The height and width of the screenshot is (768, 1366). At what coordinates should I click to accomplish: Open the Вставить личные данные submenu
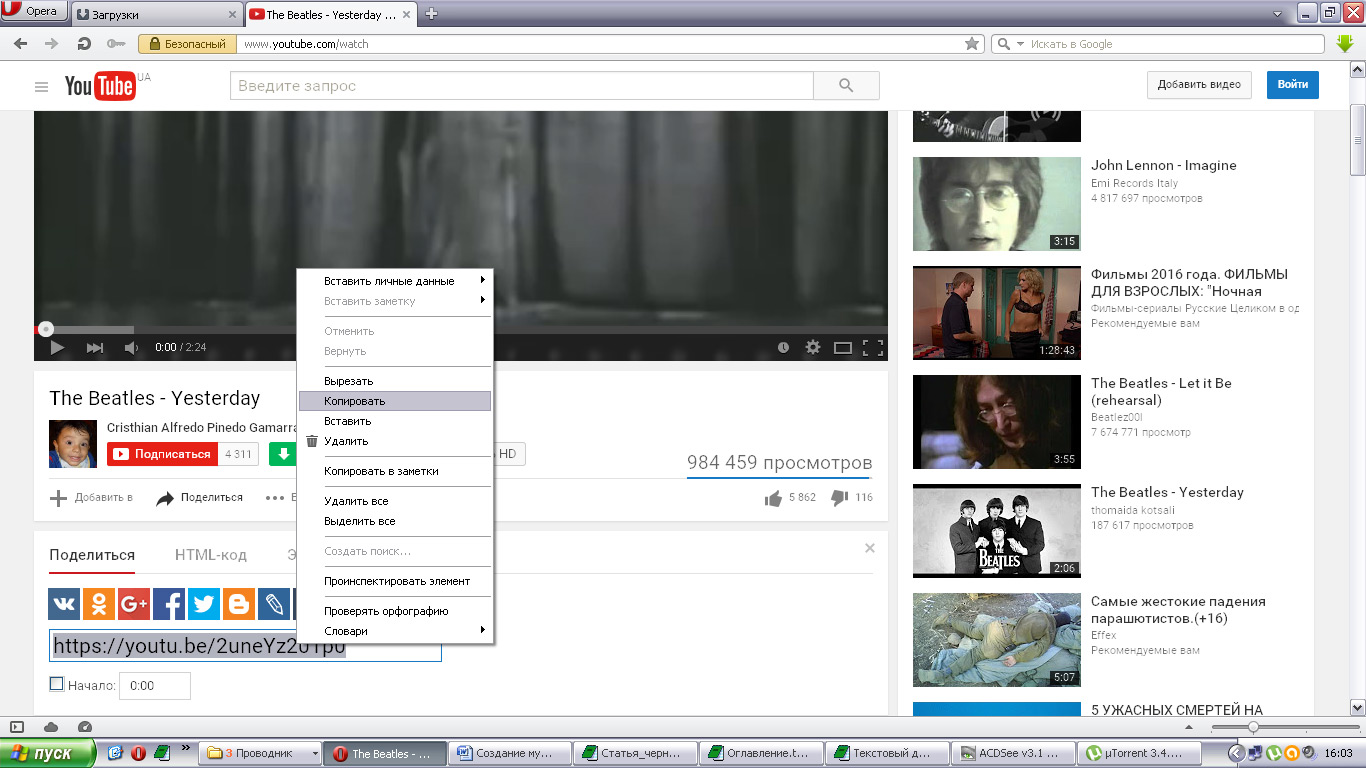coord(395,281)
